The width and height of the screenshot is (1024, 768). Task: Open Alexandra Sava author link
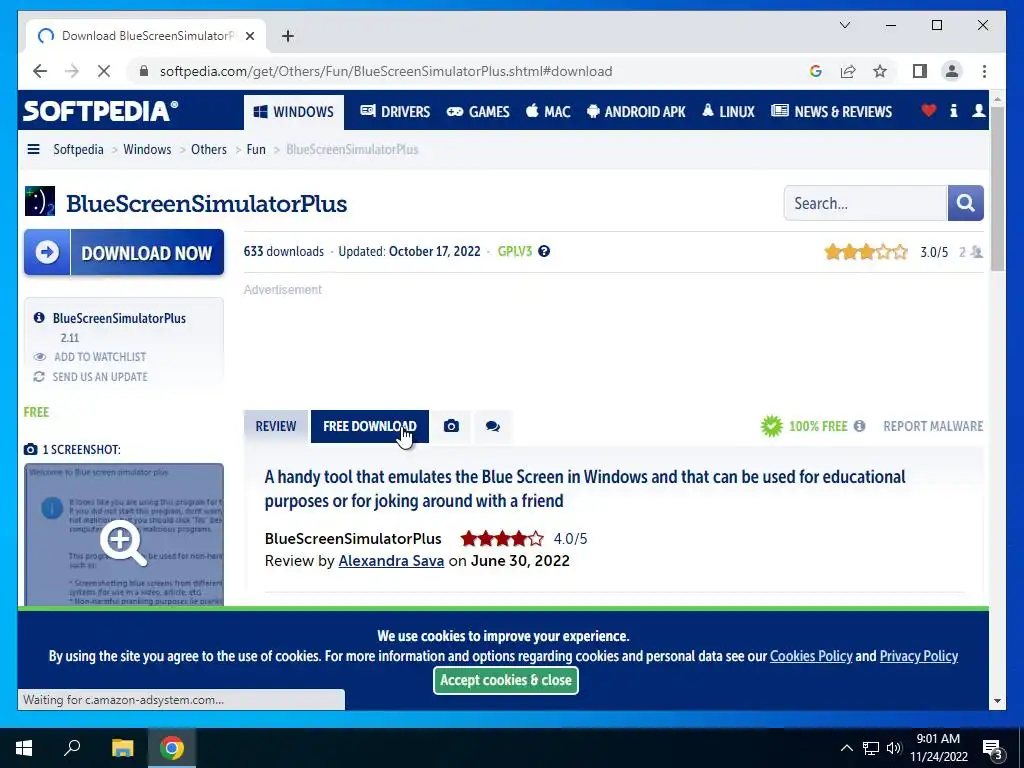391,561
